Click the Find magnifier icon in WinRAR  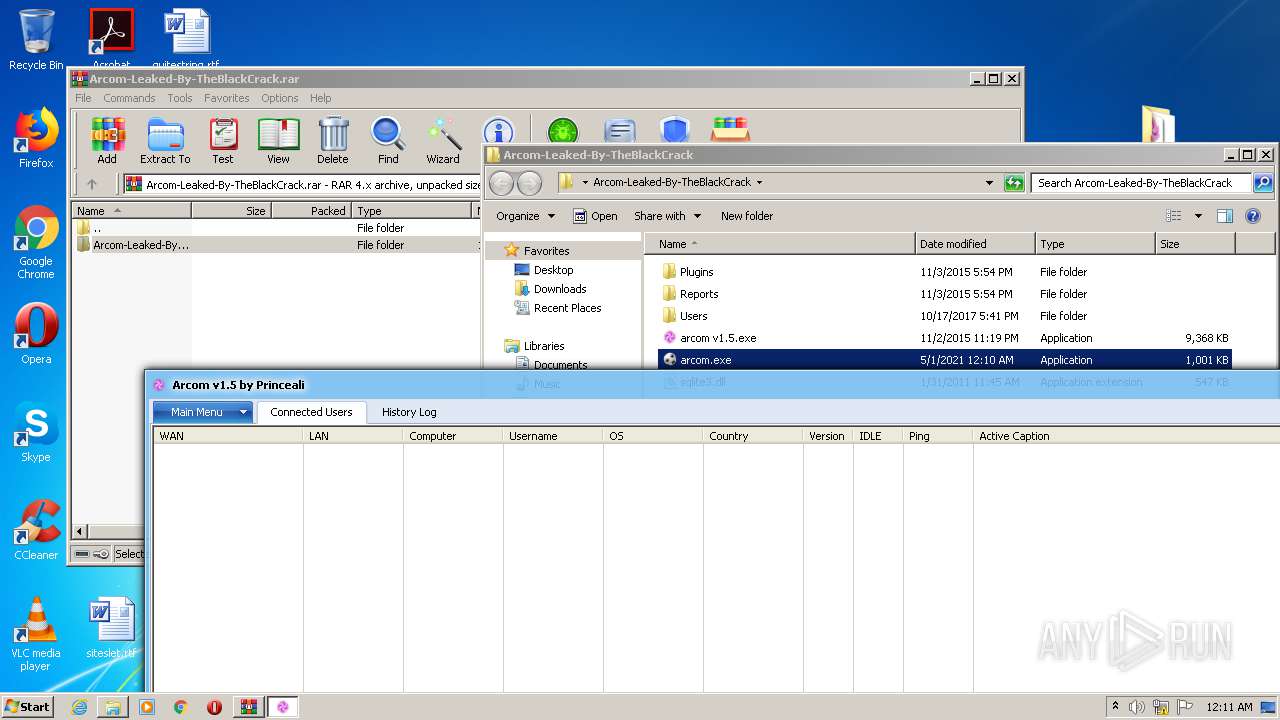(x=388, y=141)
